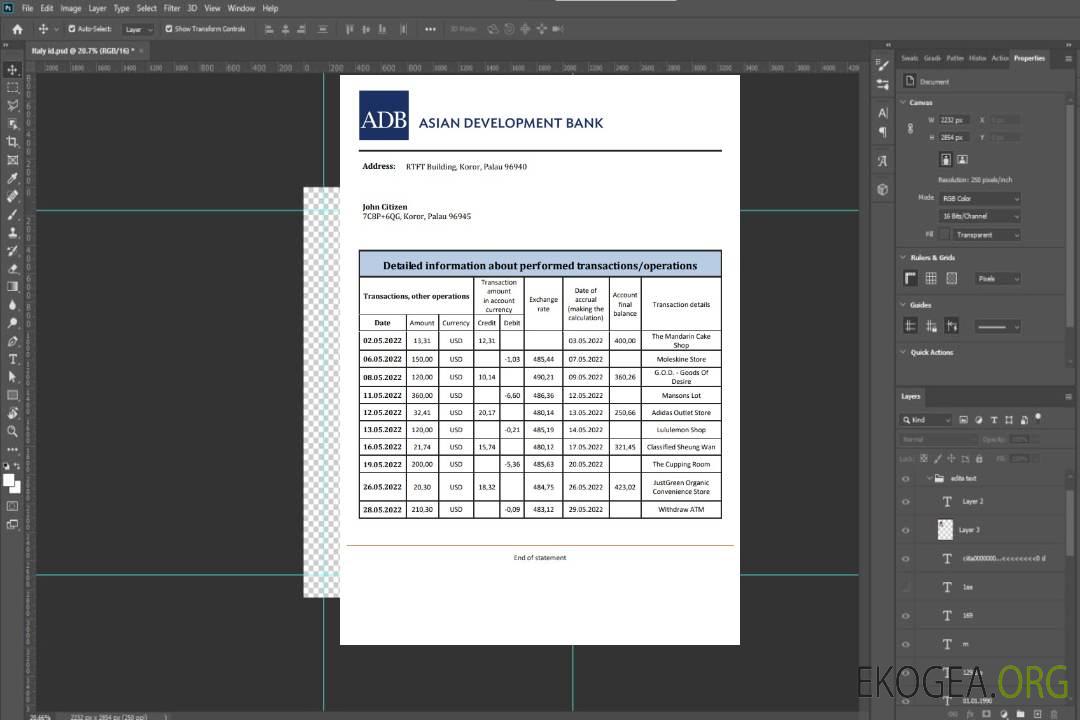Click the canvas width input field
The width and height of the screenshot is (1080, 720).
point(954,120)
